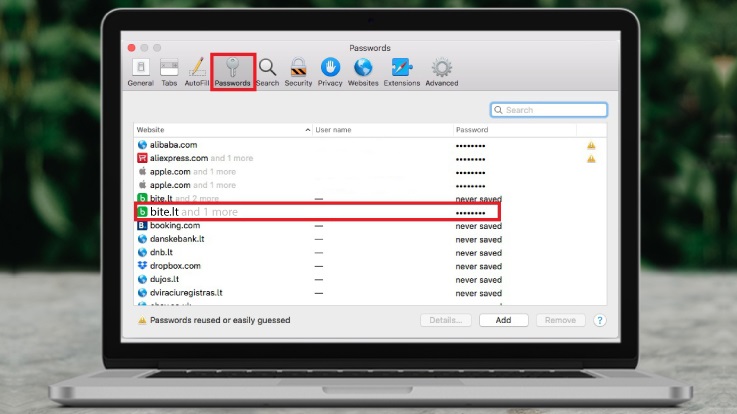Sort by User name column header
737x414 pixels.
[x=380, y=130]
